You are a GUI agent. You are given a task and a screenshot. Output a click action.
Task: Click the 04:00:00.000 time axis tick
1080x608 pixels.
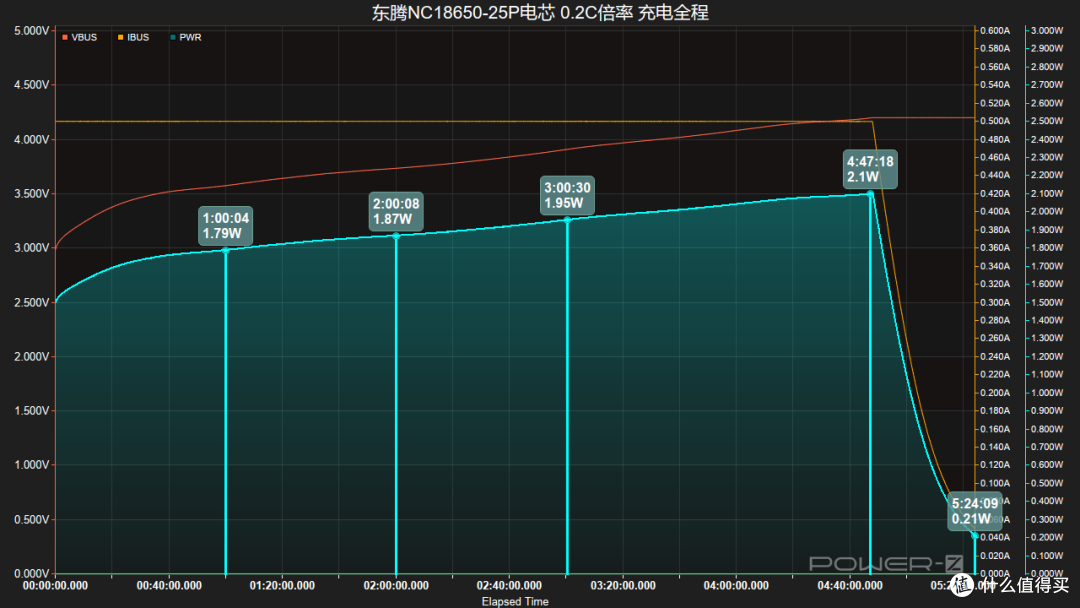[x=736, y=585]
